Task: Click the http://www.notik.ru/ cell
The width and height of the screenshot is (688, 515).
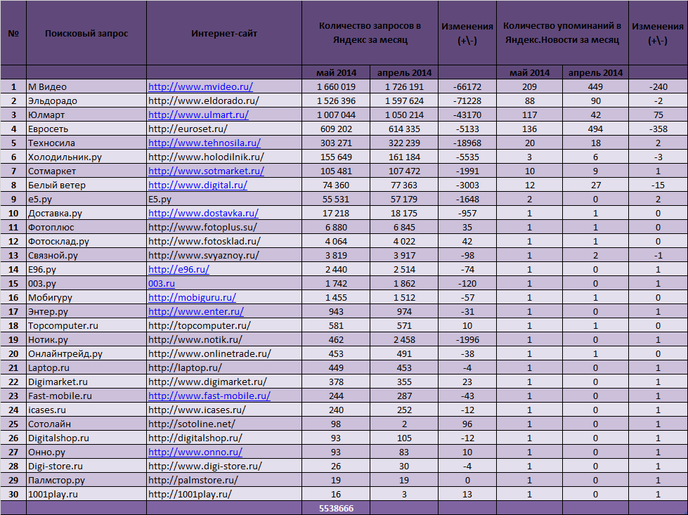Action: [x=224, y=340]
